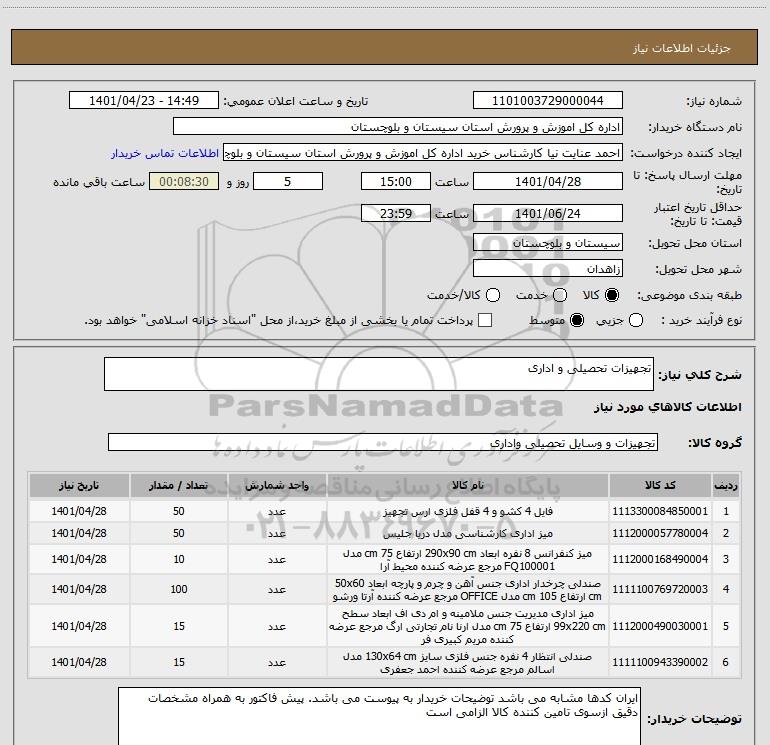Choose the جزیی purchase process option
The height and width of the screenshot is (745, 770).
click(635, 320)
